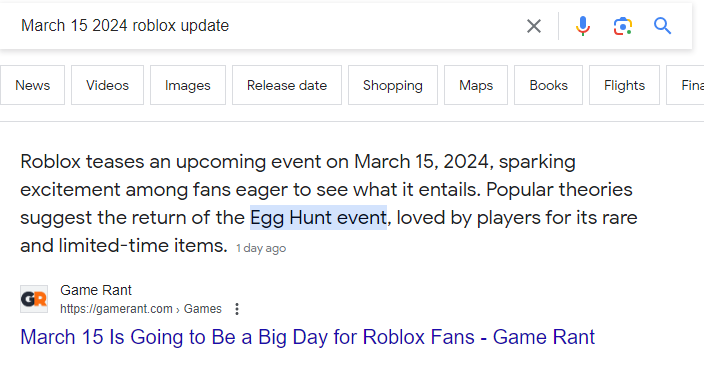Select the Flights filter tab
Viewport: 704px width, 367px height.
tap(624, 85)
